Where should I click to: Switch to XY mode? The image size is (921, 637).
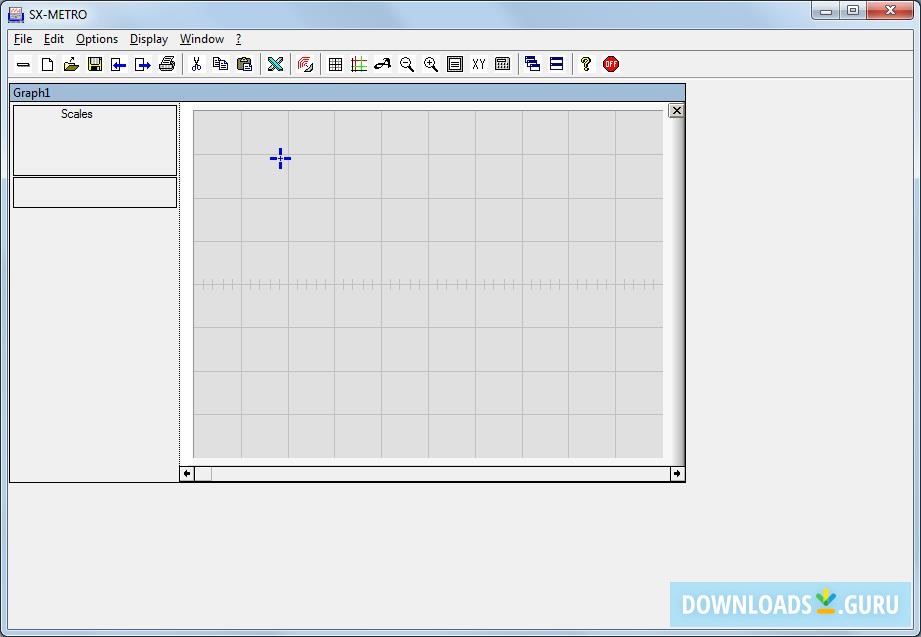pos(479,64)
